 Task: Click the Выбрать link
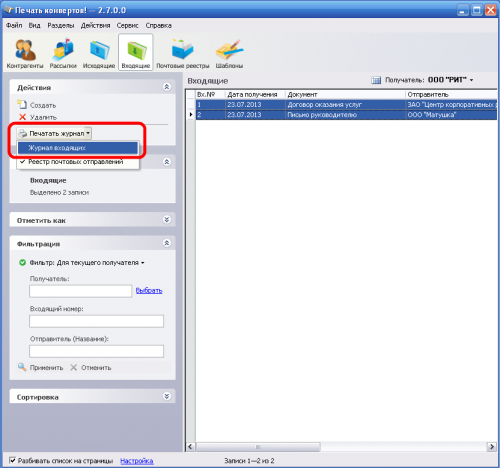click(x=149, y=291)
